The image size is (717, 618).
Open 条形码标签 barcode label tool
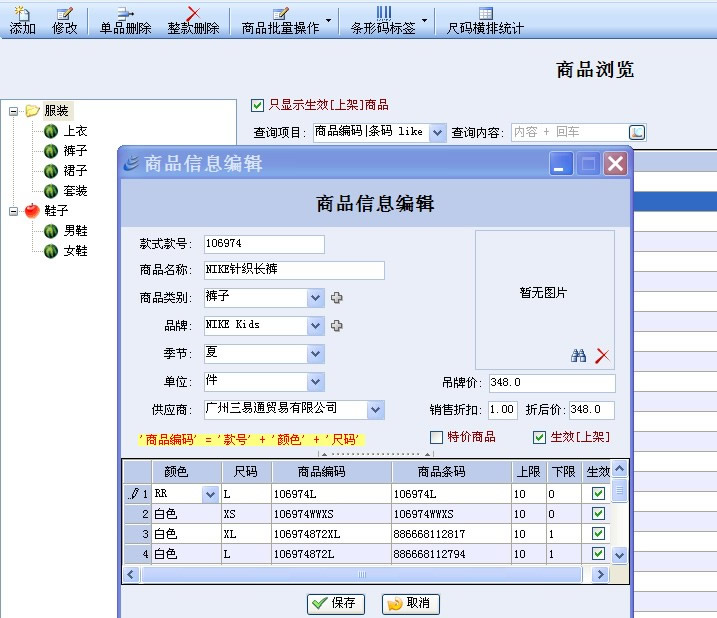coord(389,21)
